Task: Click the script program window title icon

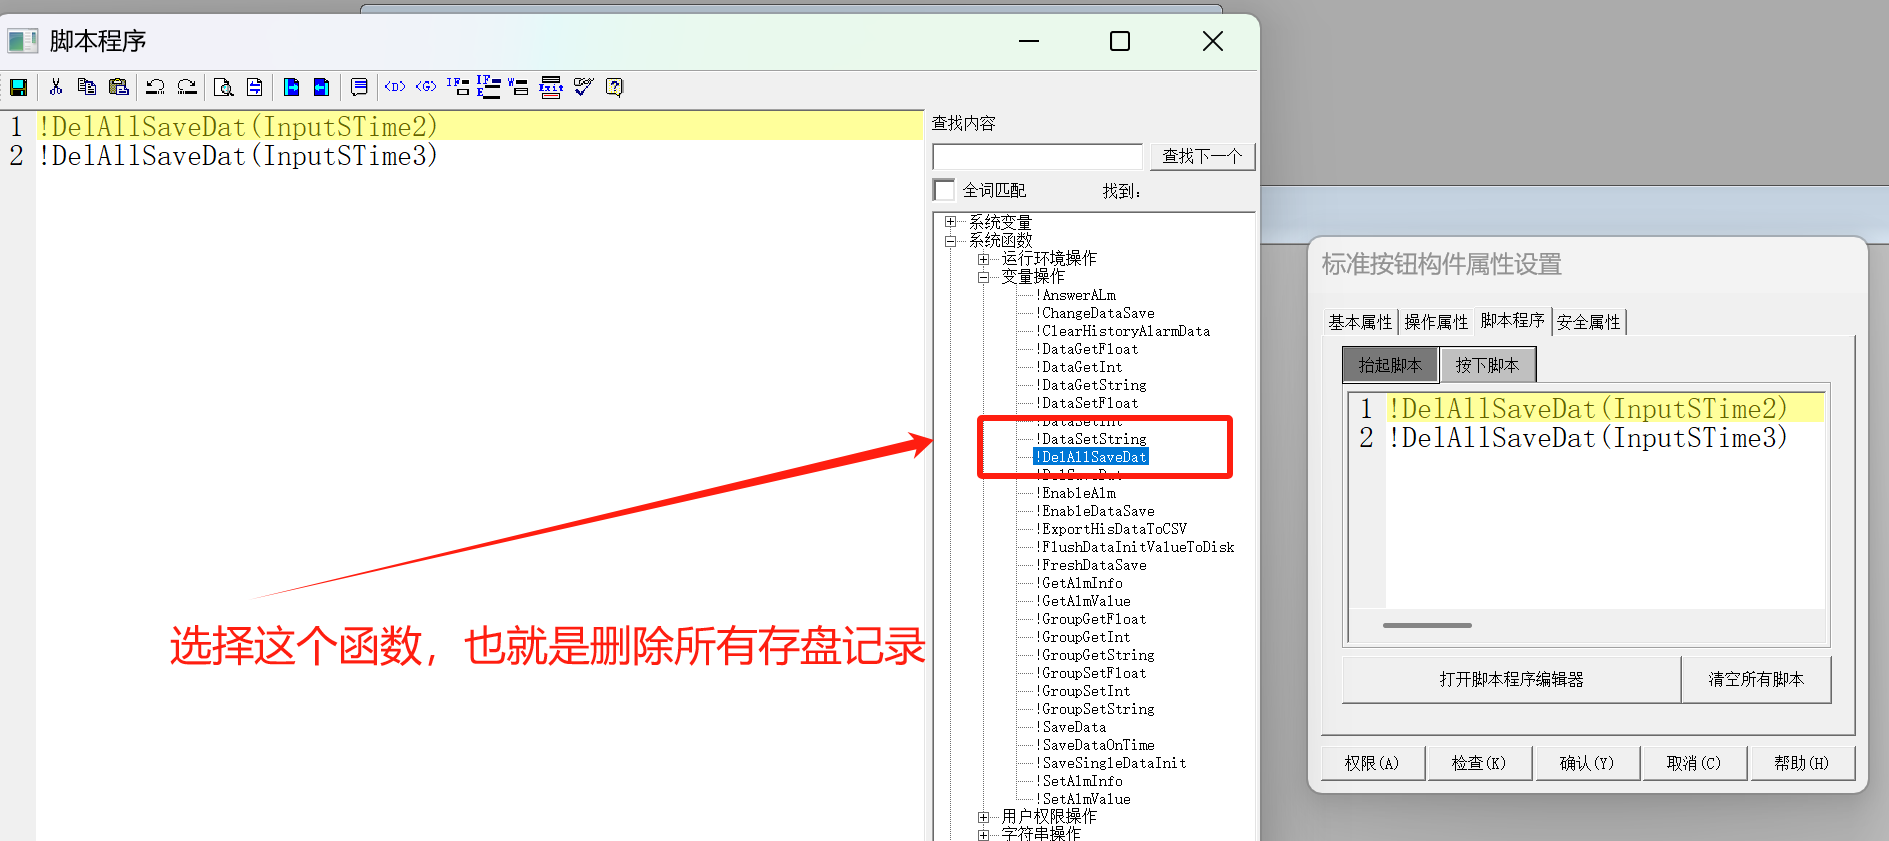Action: tap(23, 41)
